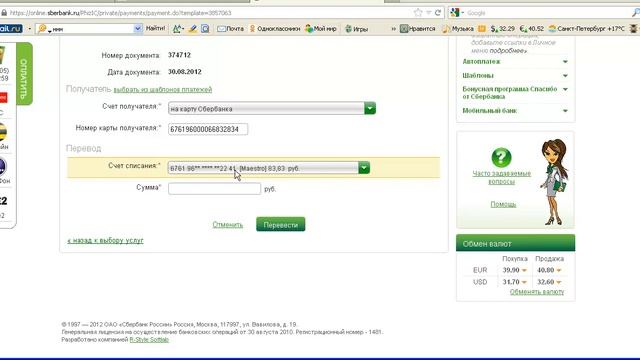Click the orange icon after Музыка

482,29
